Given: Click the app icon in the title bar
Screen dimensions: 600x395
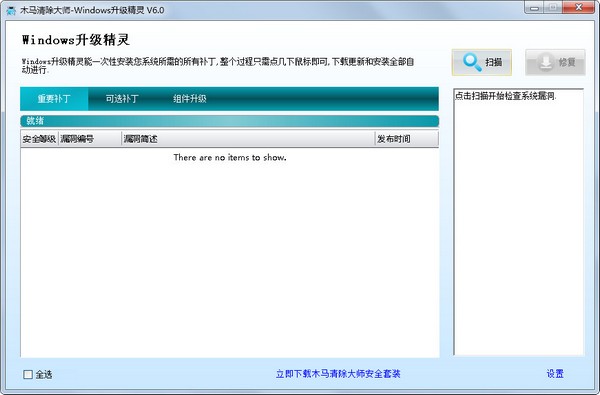Looking at the screenshot, I should (11, 10).
